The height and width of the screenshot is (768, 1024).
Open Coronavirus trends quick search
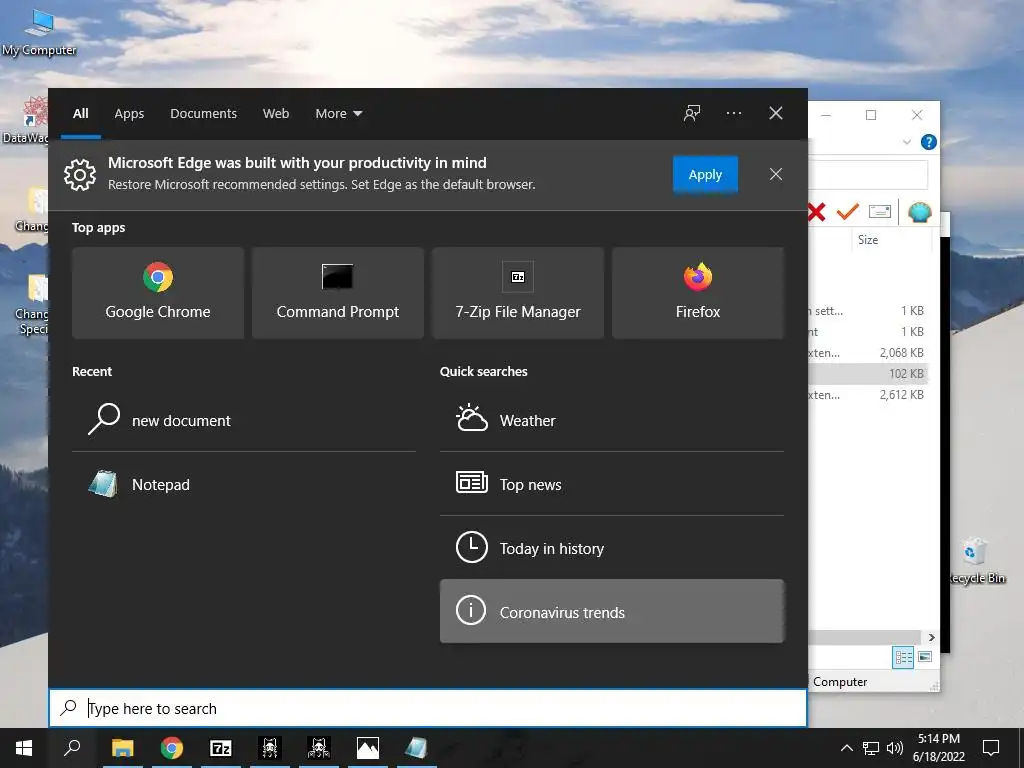(x=612, y=611)
